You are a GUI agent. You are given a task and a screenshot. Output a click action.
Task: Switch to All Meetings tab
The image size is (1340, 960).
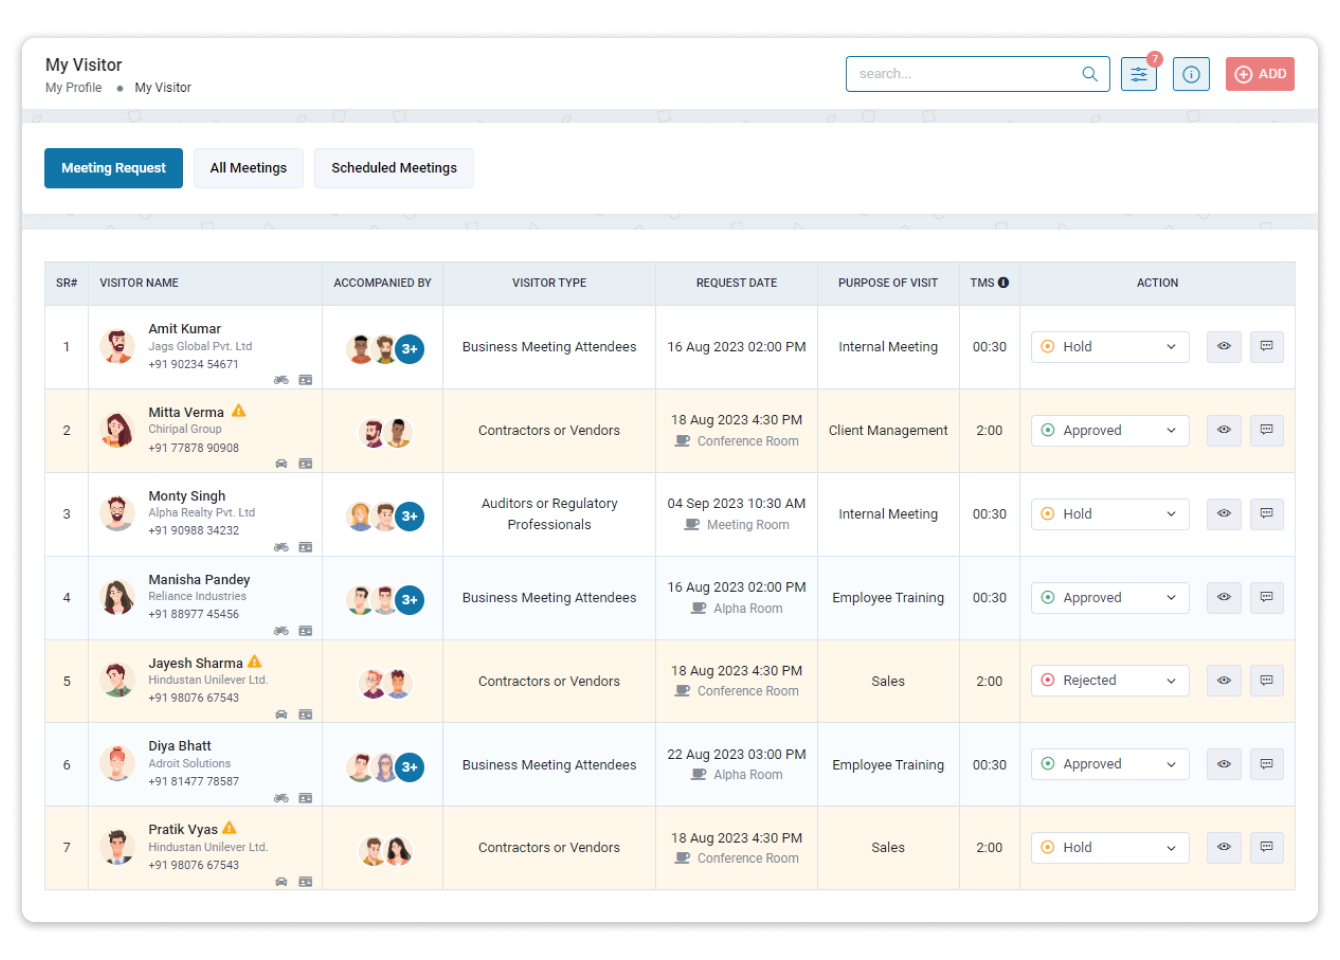248,168
